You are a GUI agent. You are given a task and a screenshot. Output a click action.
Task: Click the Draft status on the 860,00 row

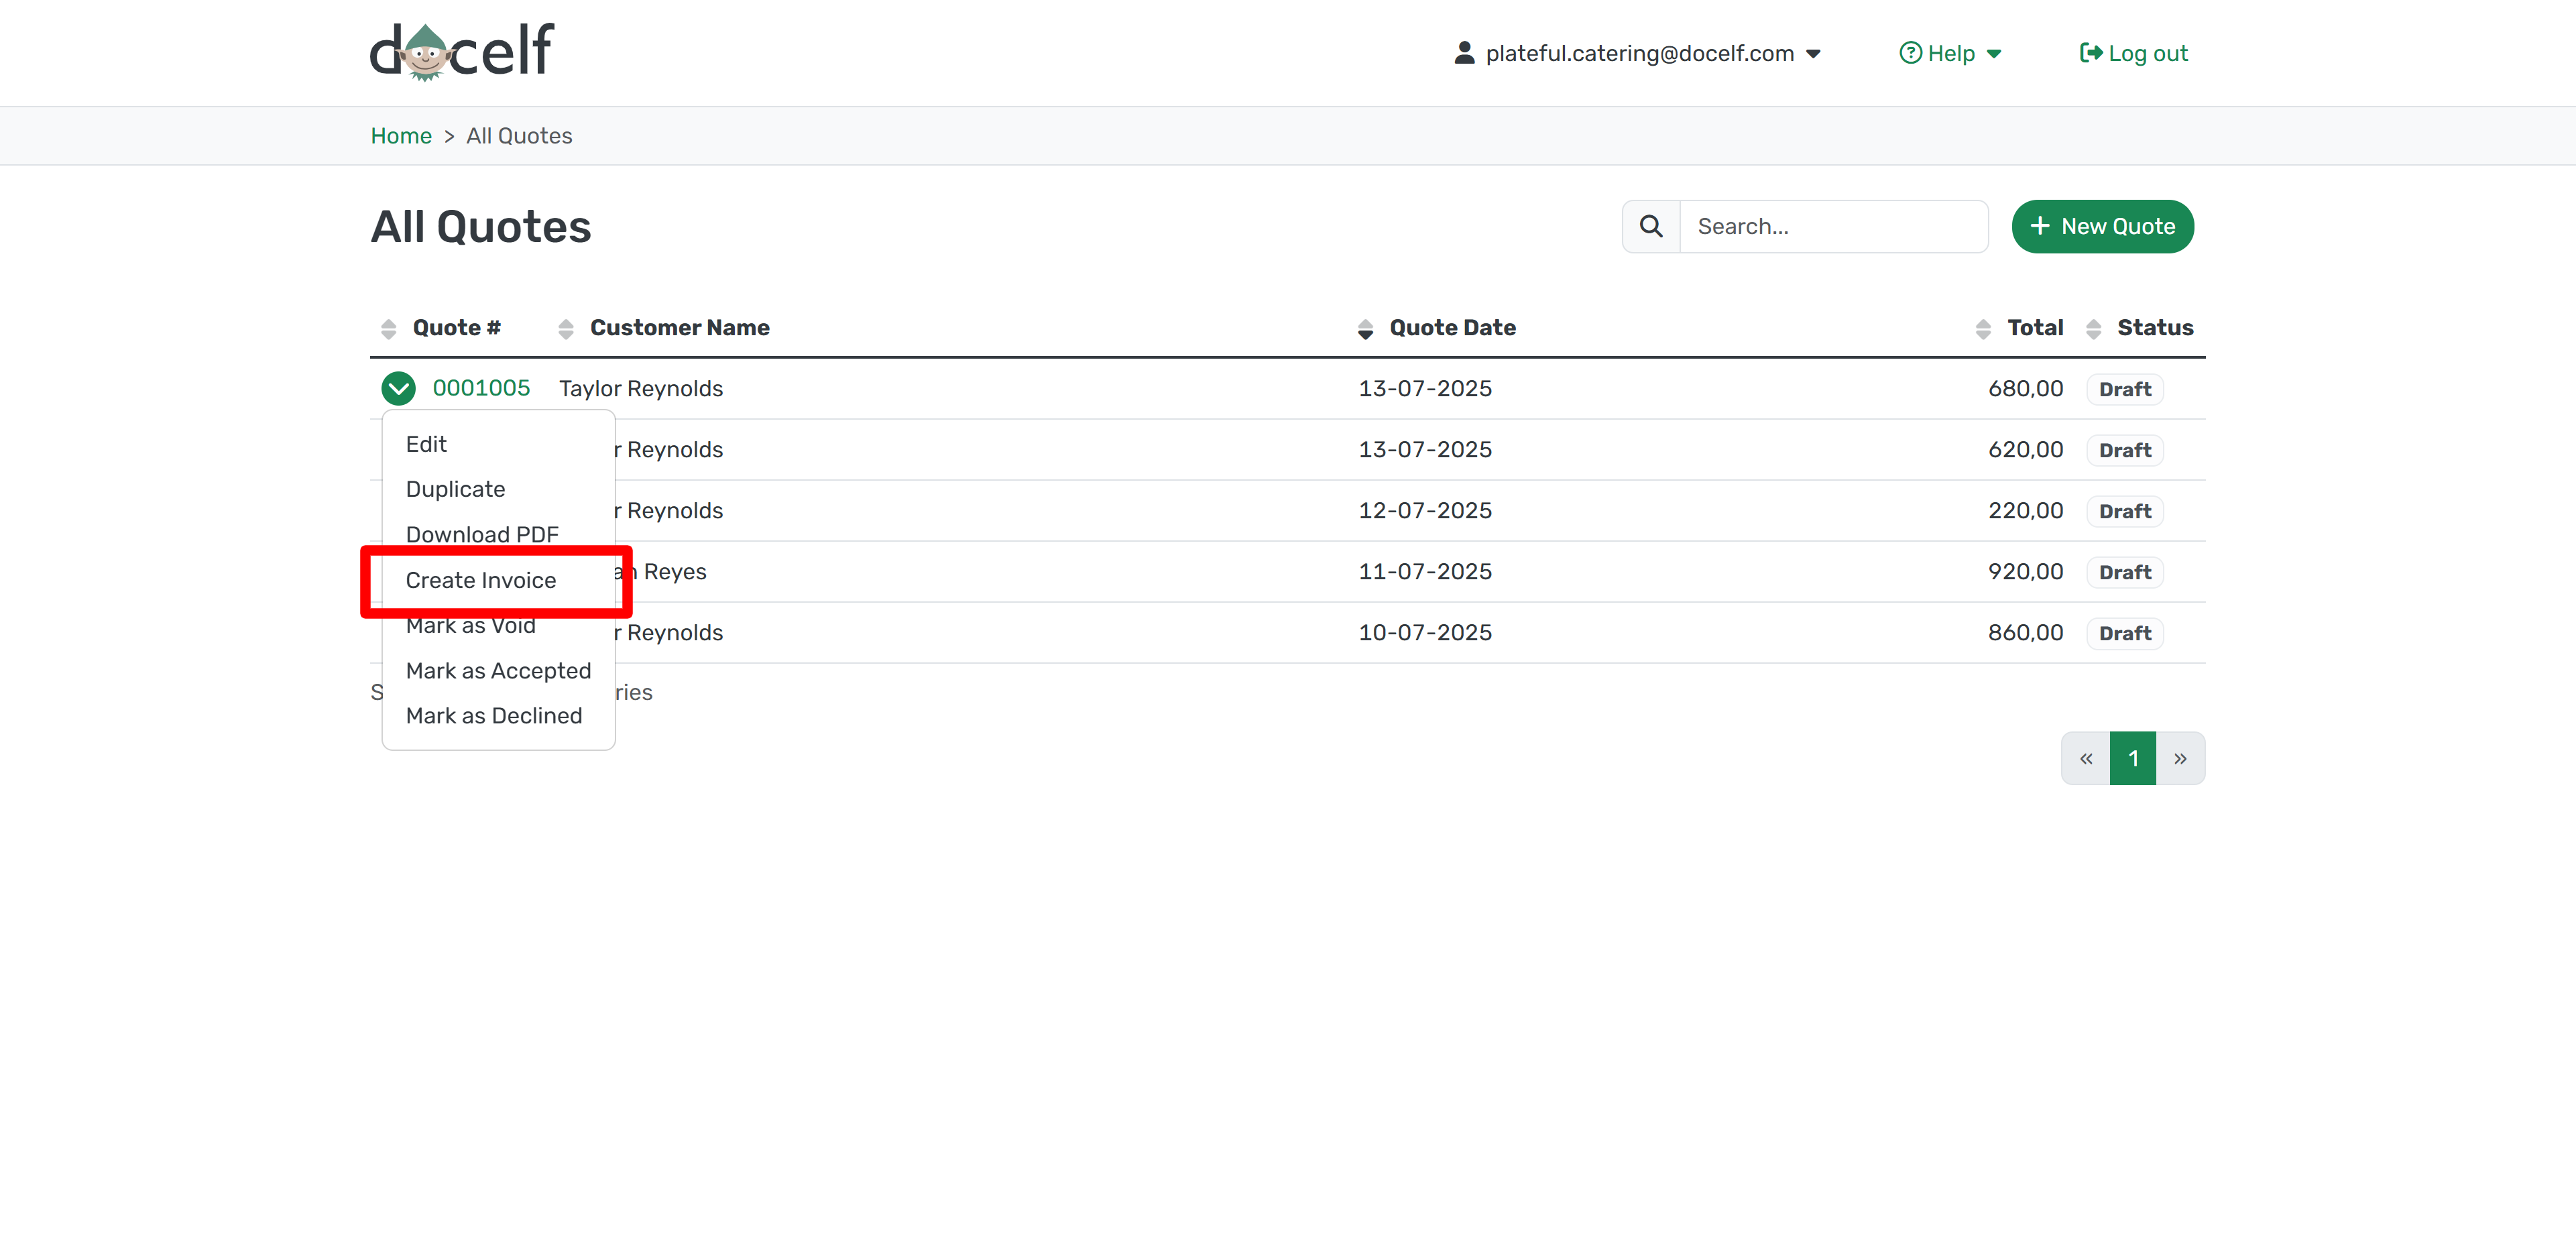coord(2124,634)
